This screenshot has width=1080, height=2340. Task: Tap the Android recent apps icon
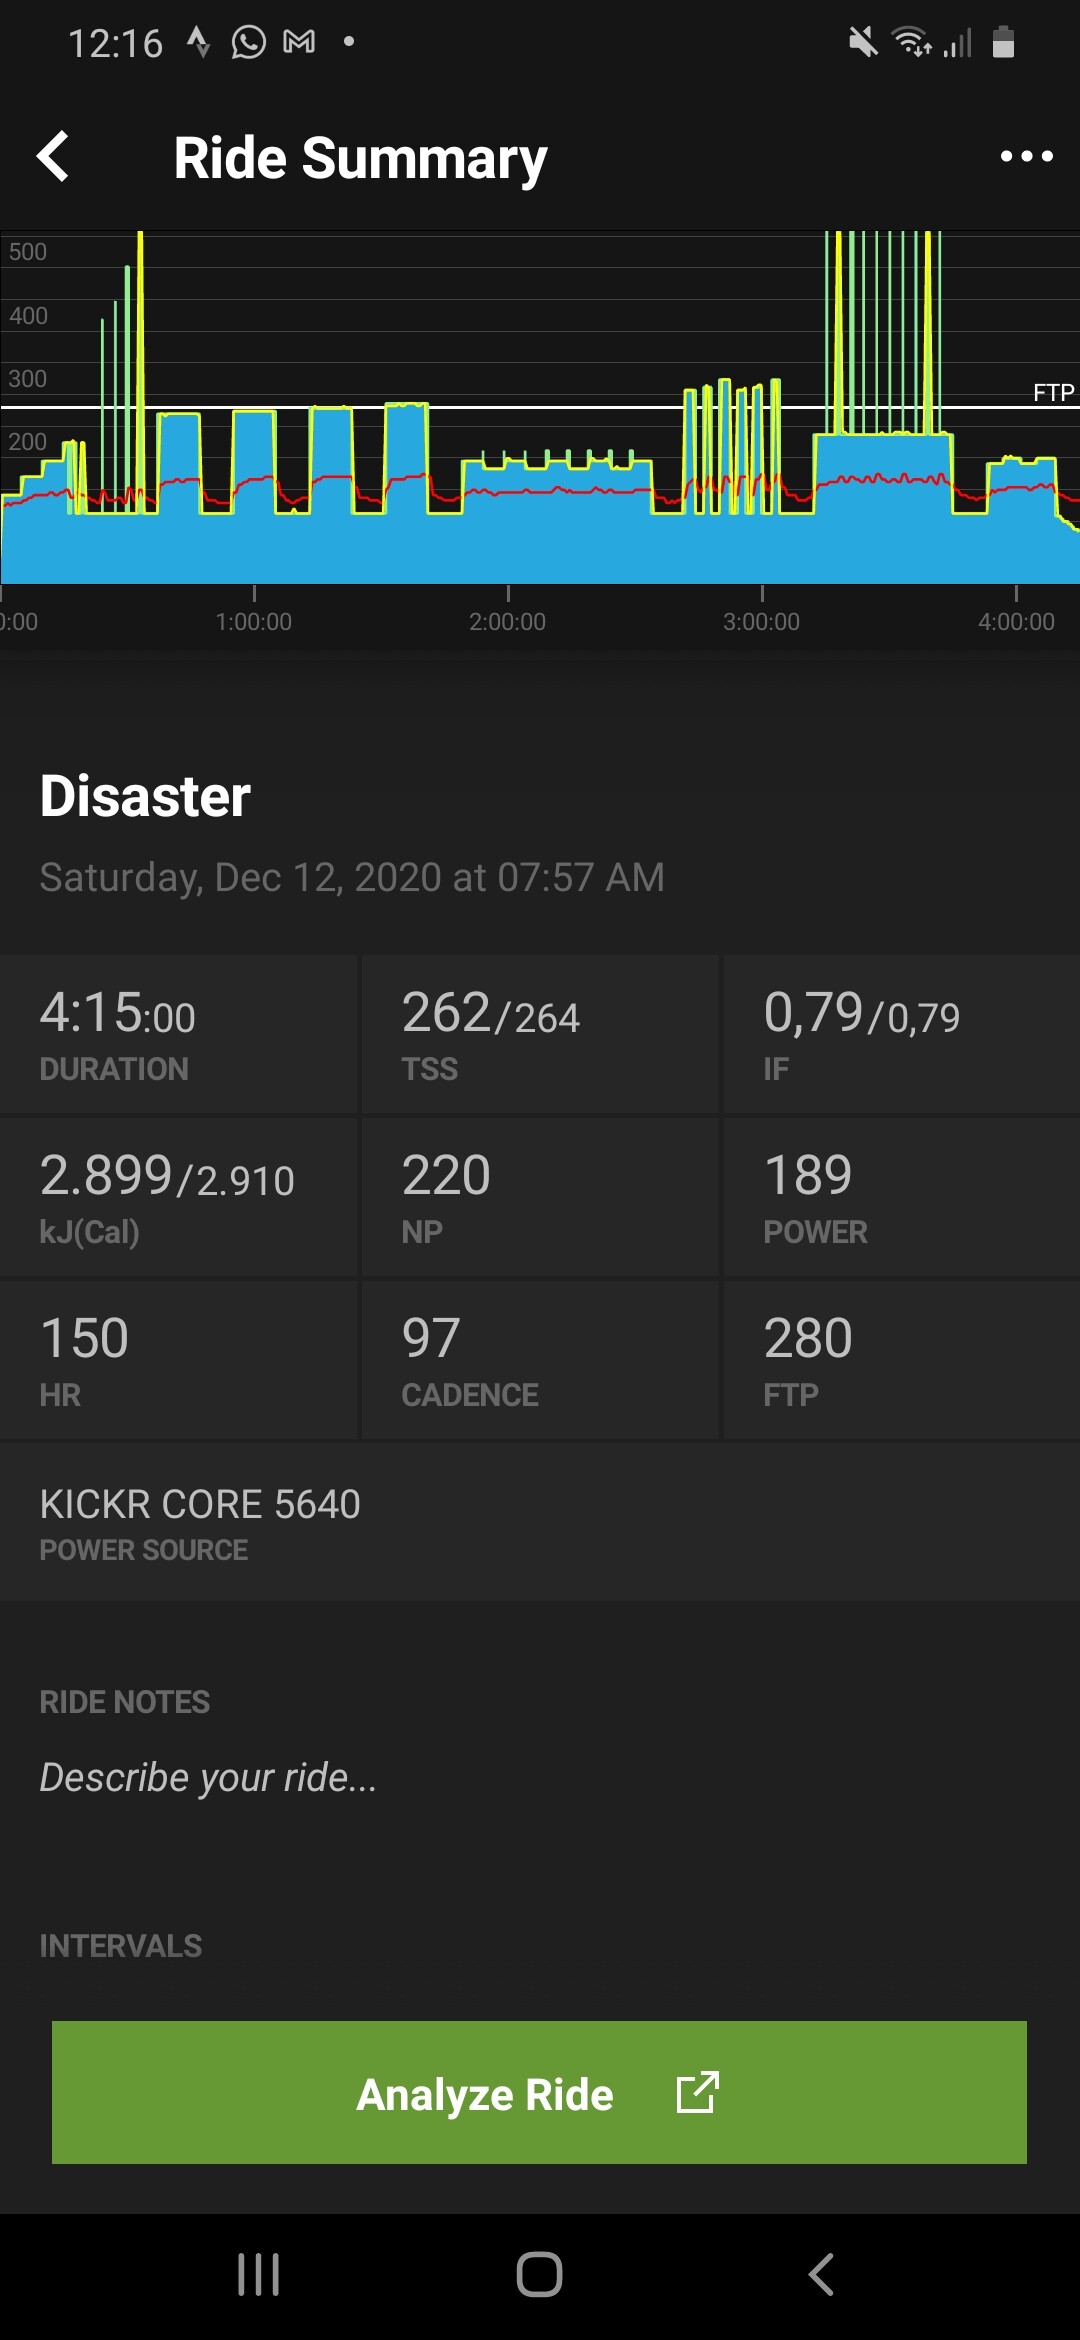(x=258, y=2274)
